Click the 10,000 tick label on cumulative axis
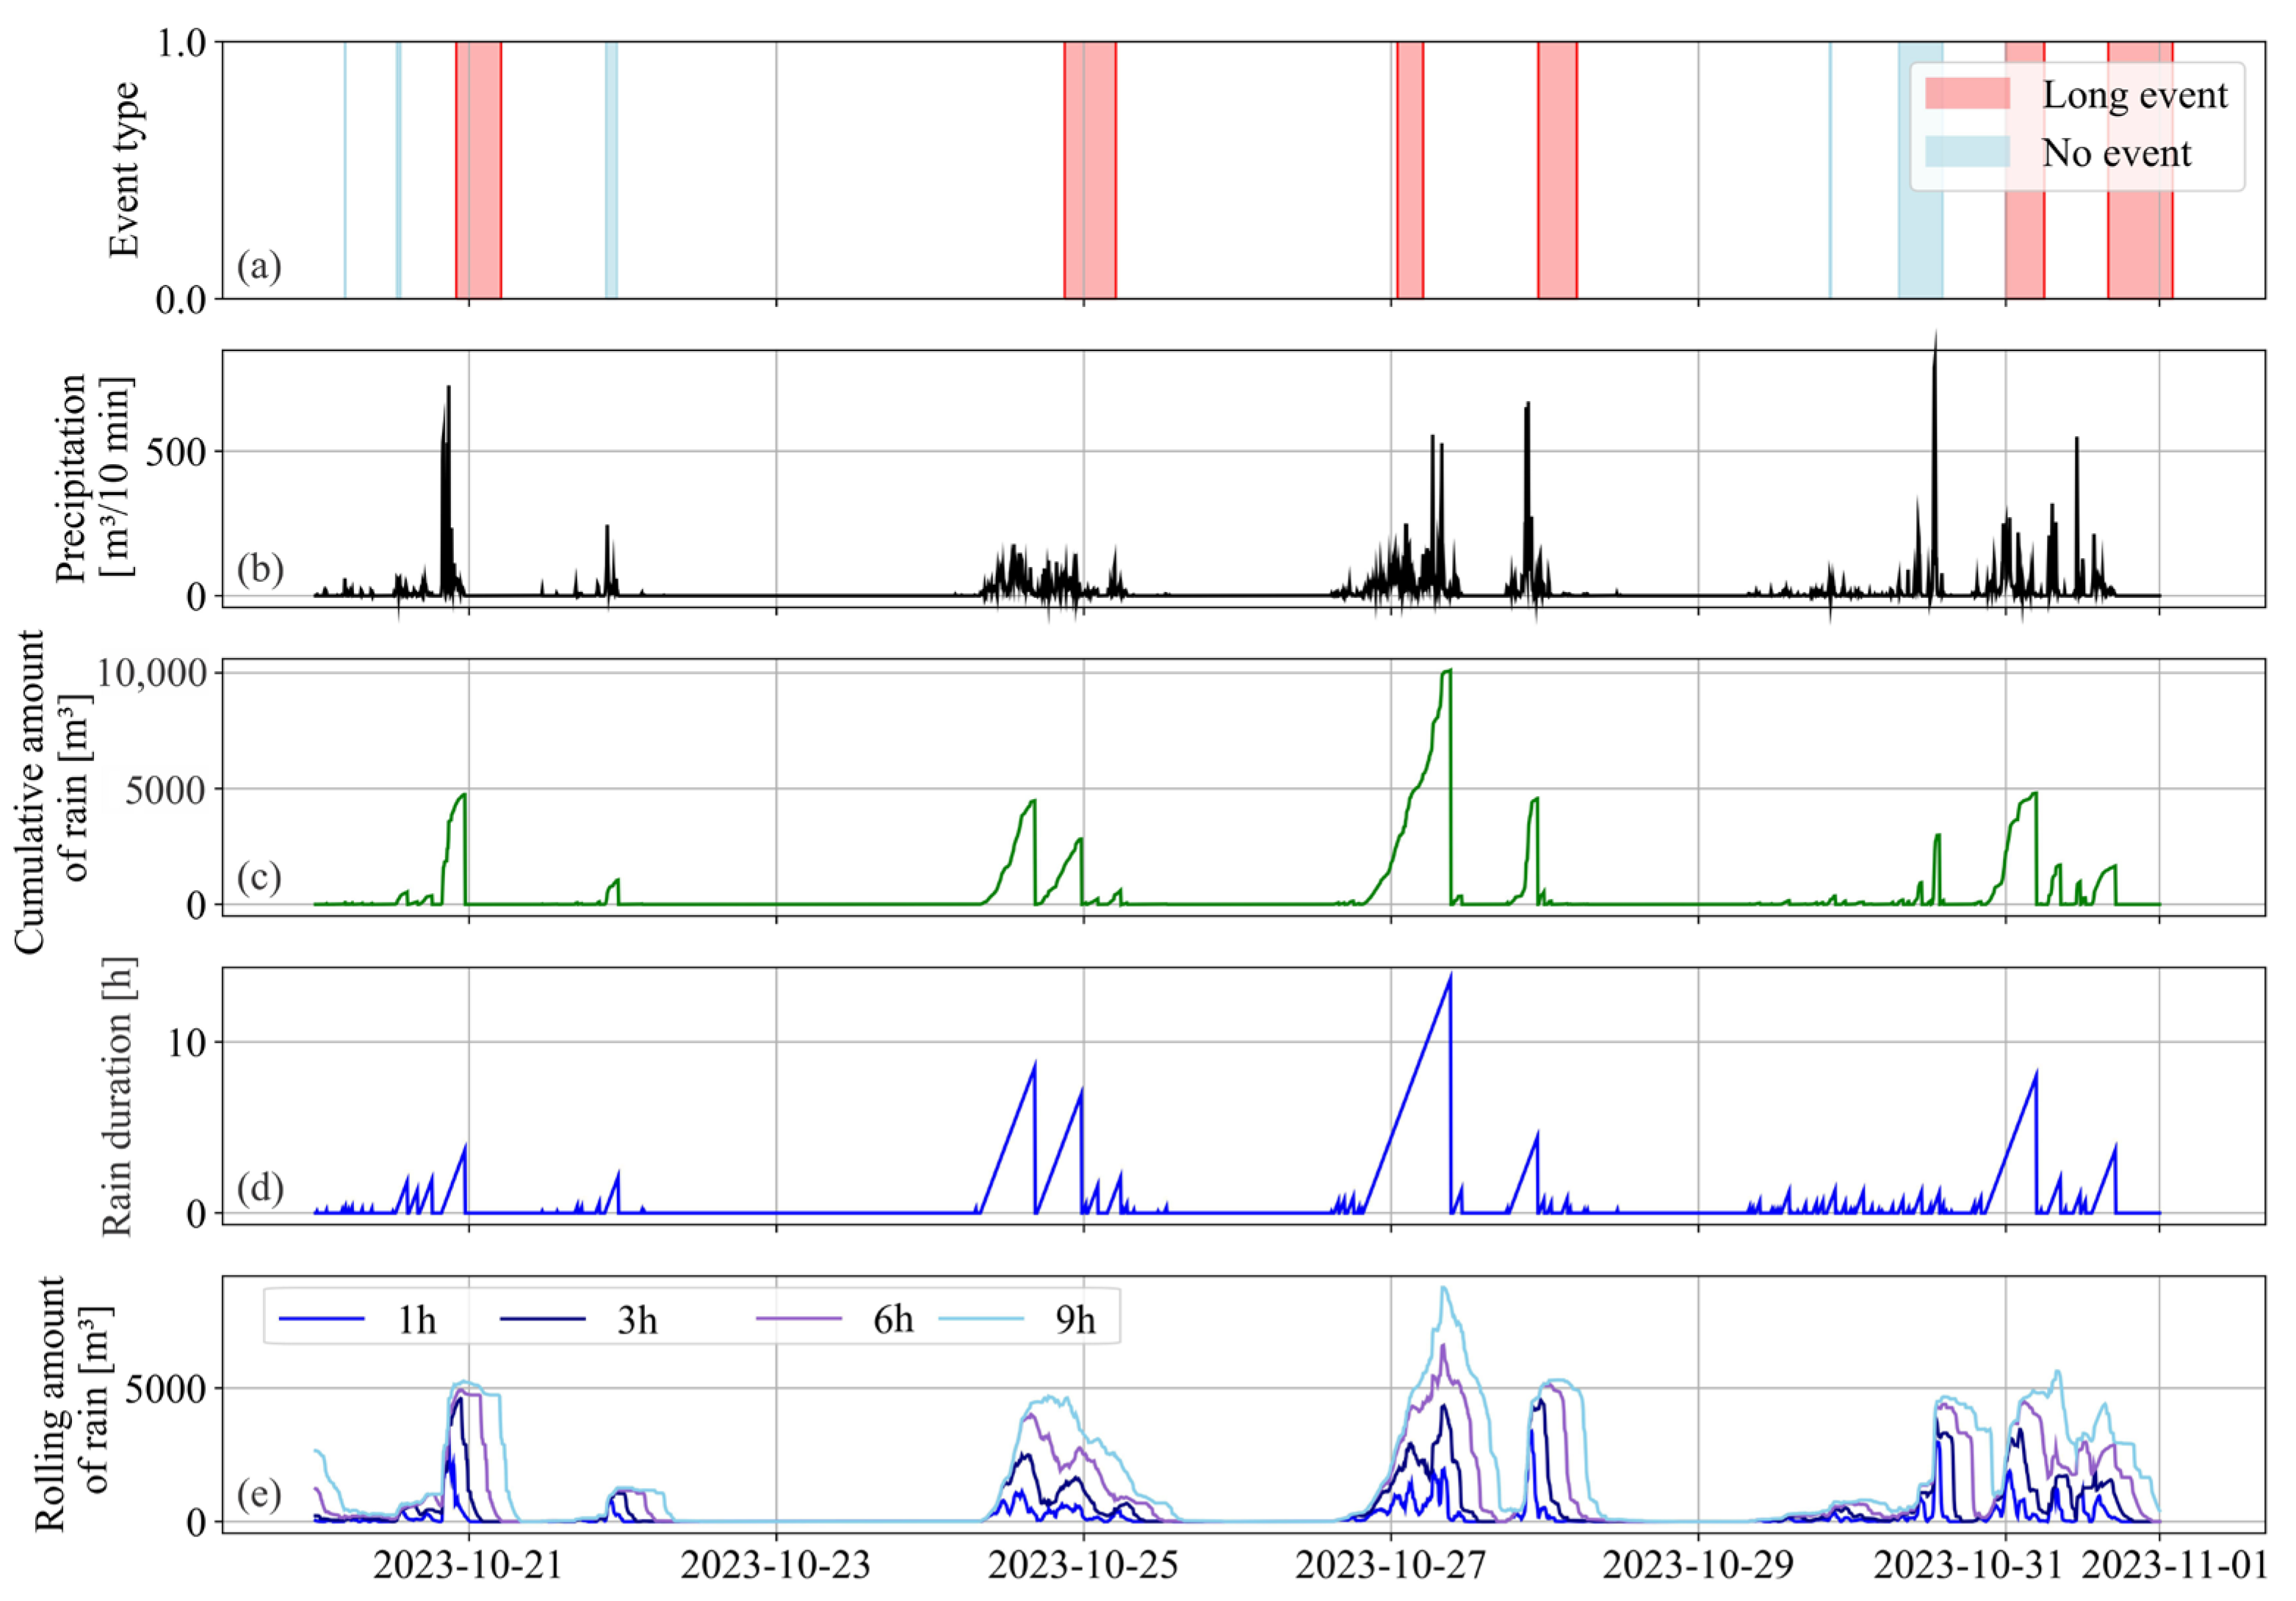 coord(152,673)
